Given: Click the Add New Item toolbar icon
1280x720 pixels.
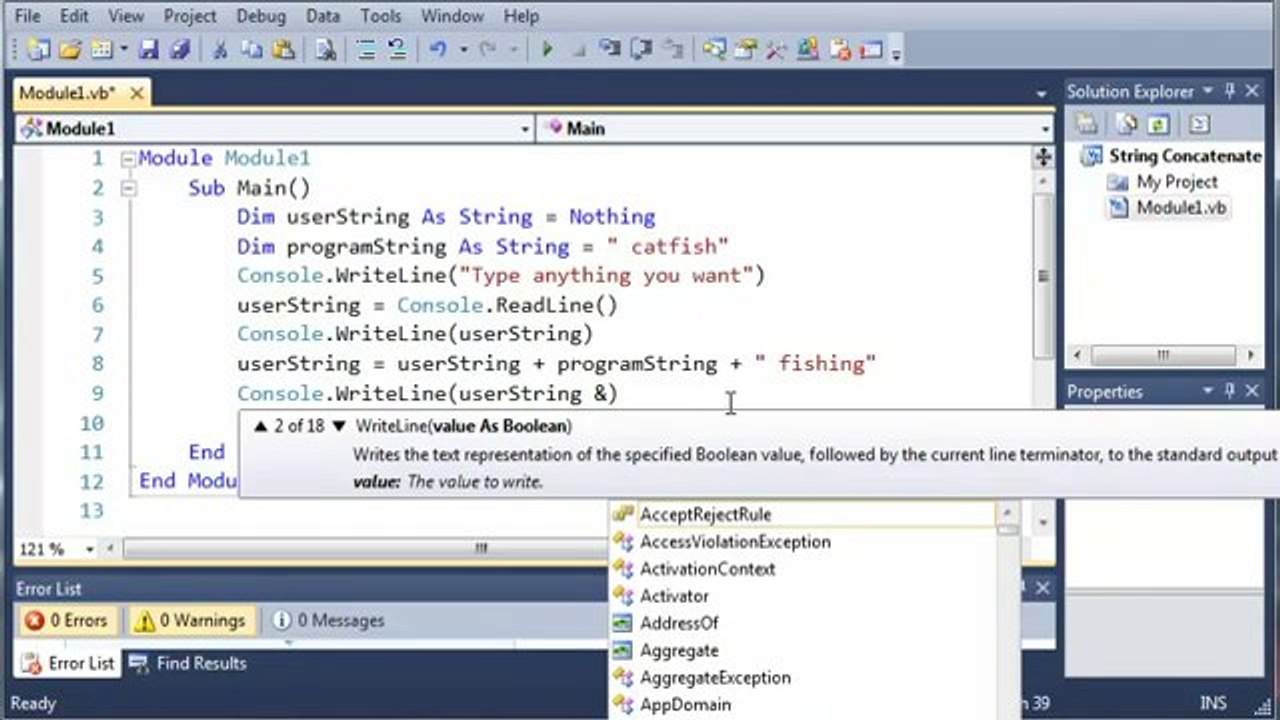Looking at the screenshot, I should tap(101, 49).
